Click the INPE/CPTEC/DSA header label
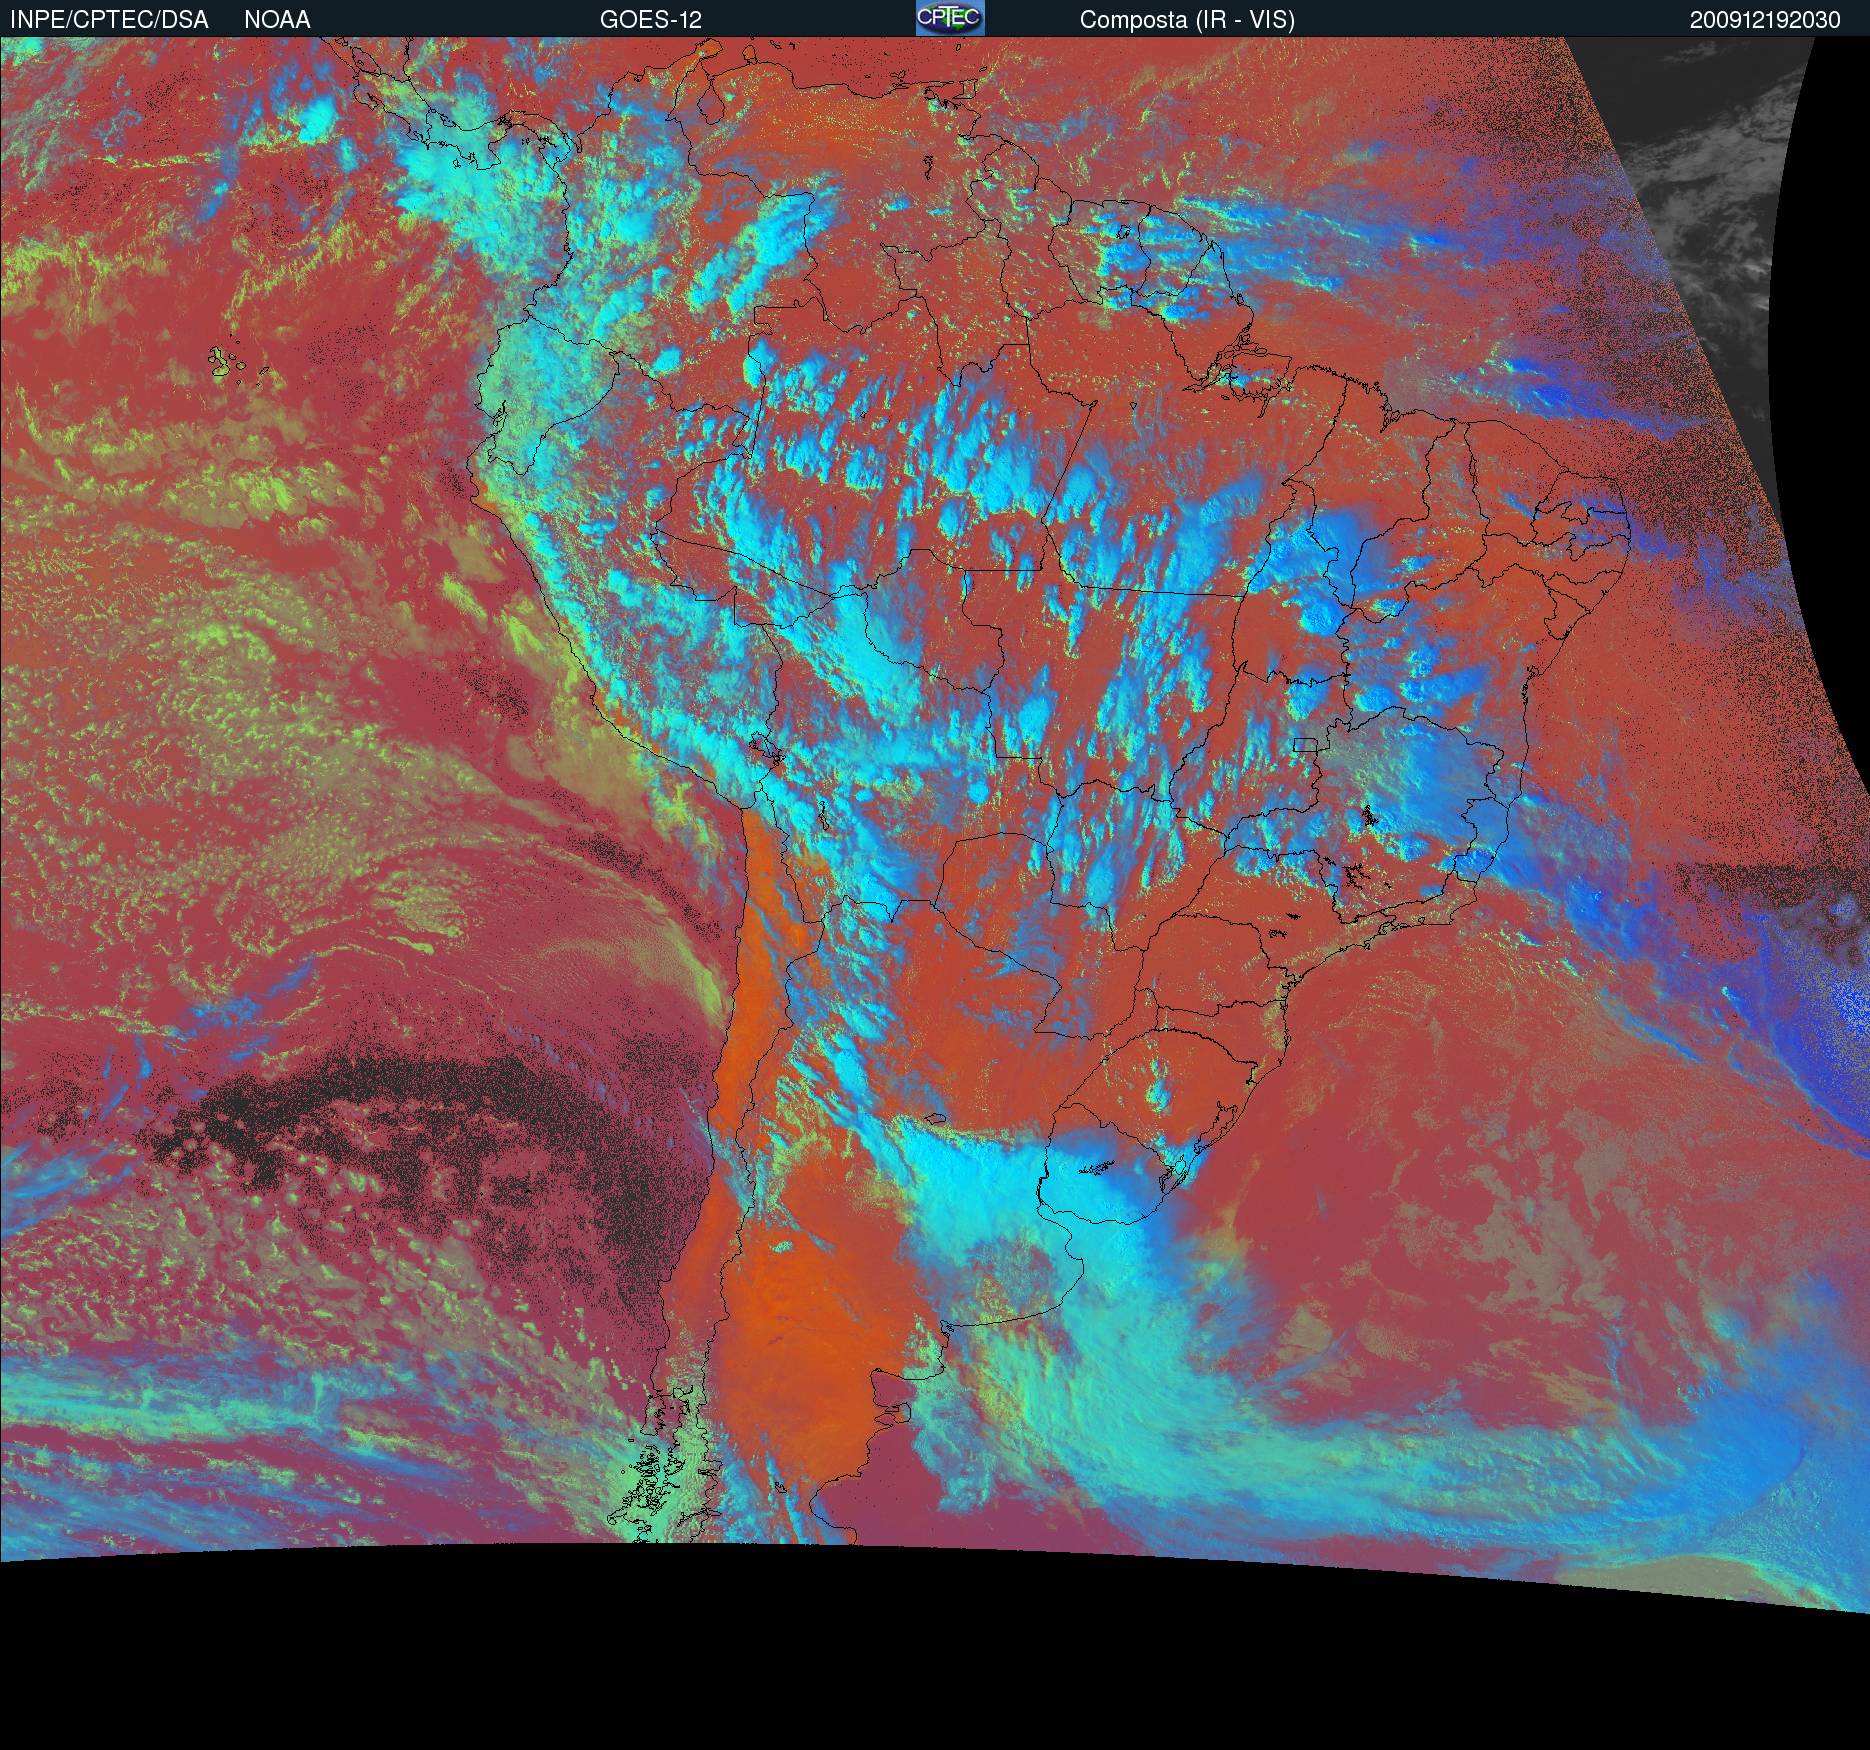Viewport: 1870px width, 1750px height. coord(109,20)
